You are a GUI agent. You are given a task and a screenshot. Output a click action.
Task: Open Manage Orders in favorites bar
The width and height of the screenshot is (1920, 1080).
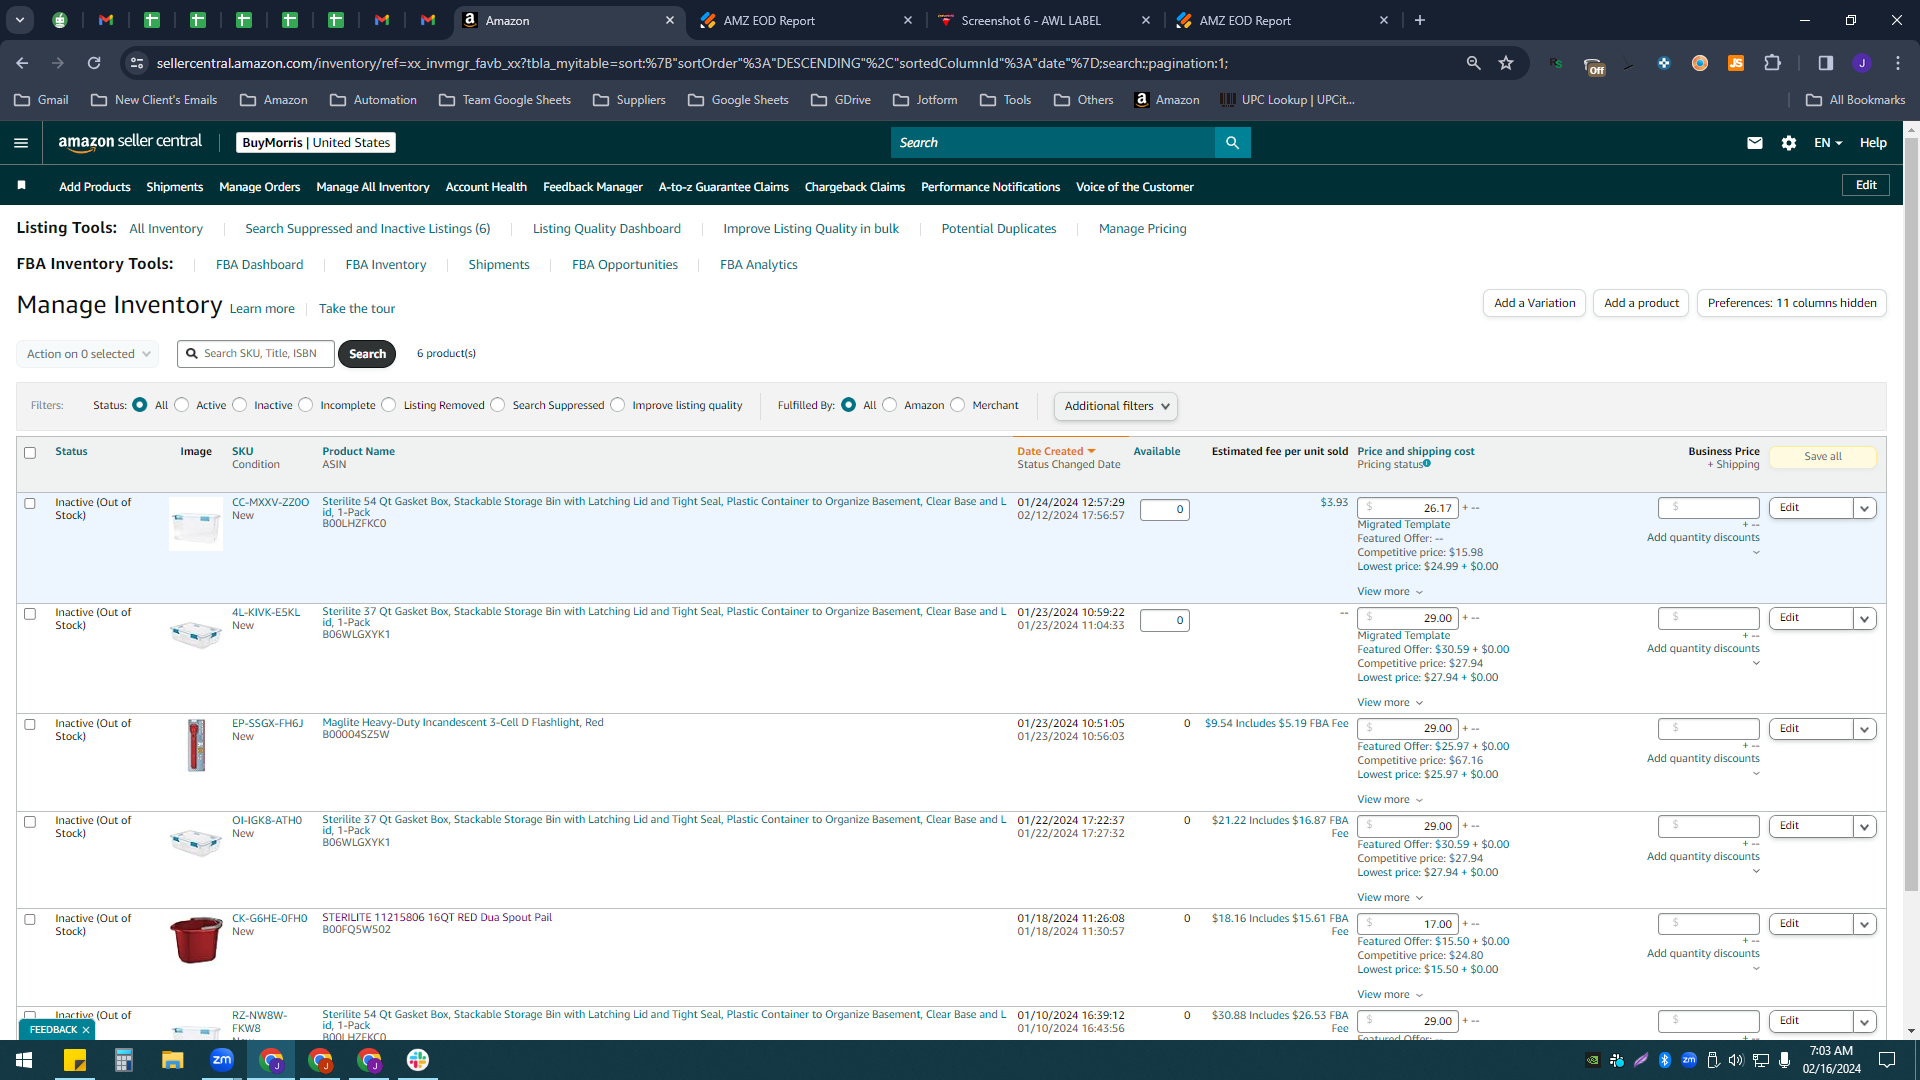click(259, 187)
